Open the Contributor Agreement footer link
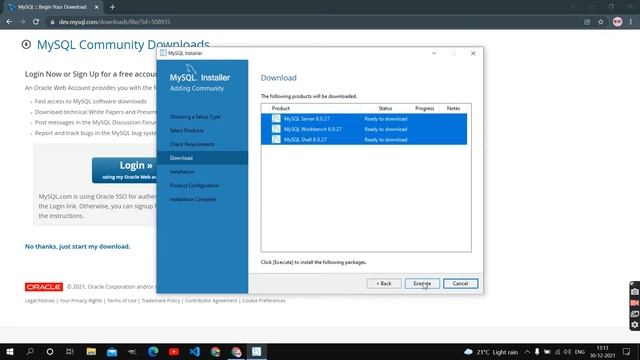This screenshot has height=360, width=640. pos(211,300)
